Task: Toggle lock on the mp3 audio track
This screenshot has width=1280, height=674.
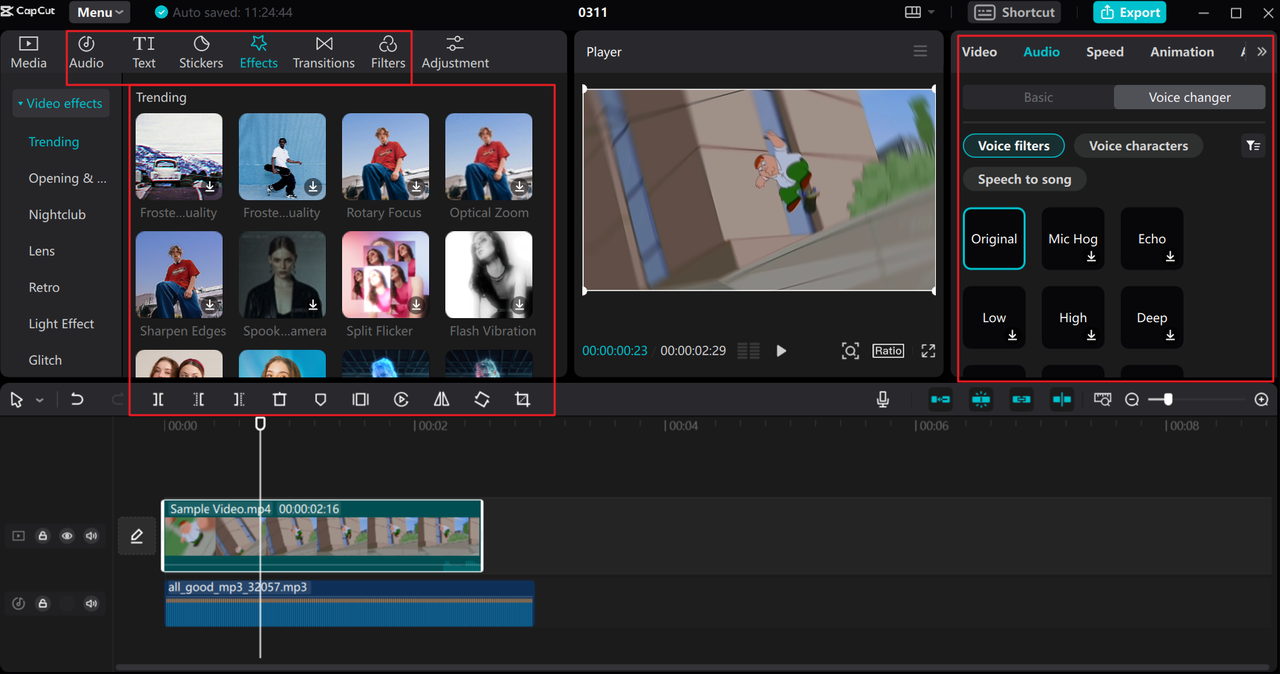Action: (43, 604)
